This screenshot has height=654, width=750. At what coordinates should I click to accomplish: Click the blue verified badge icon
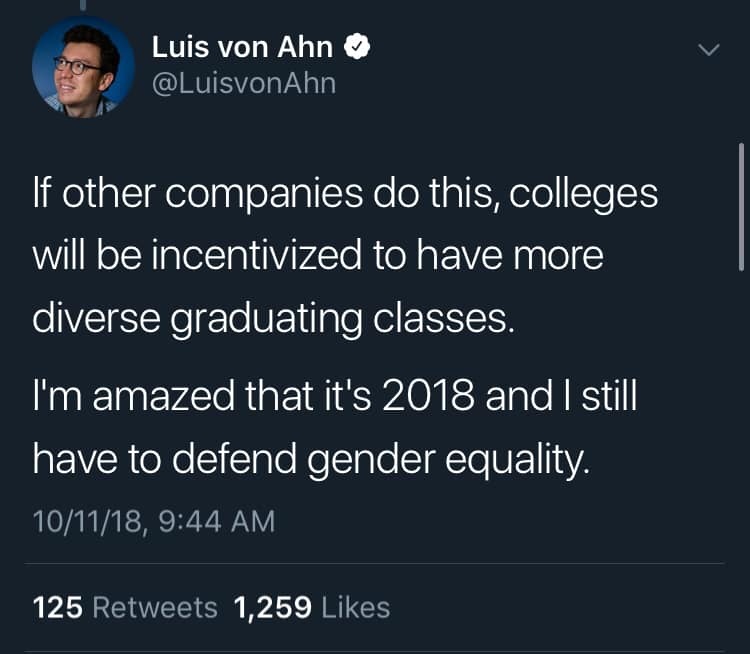tap(356, 47)
